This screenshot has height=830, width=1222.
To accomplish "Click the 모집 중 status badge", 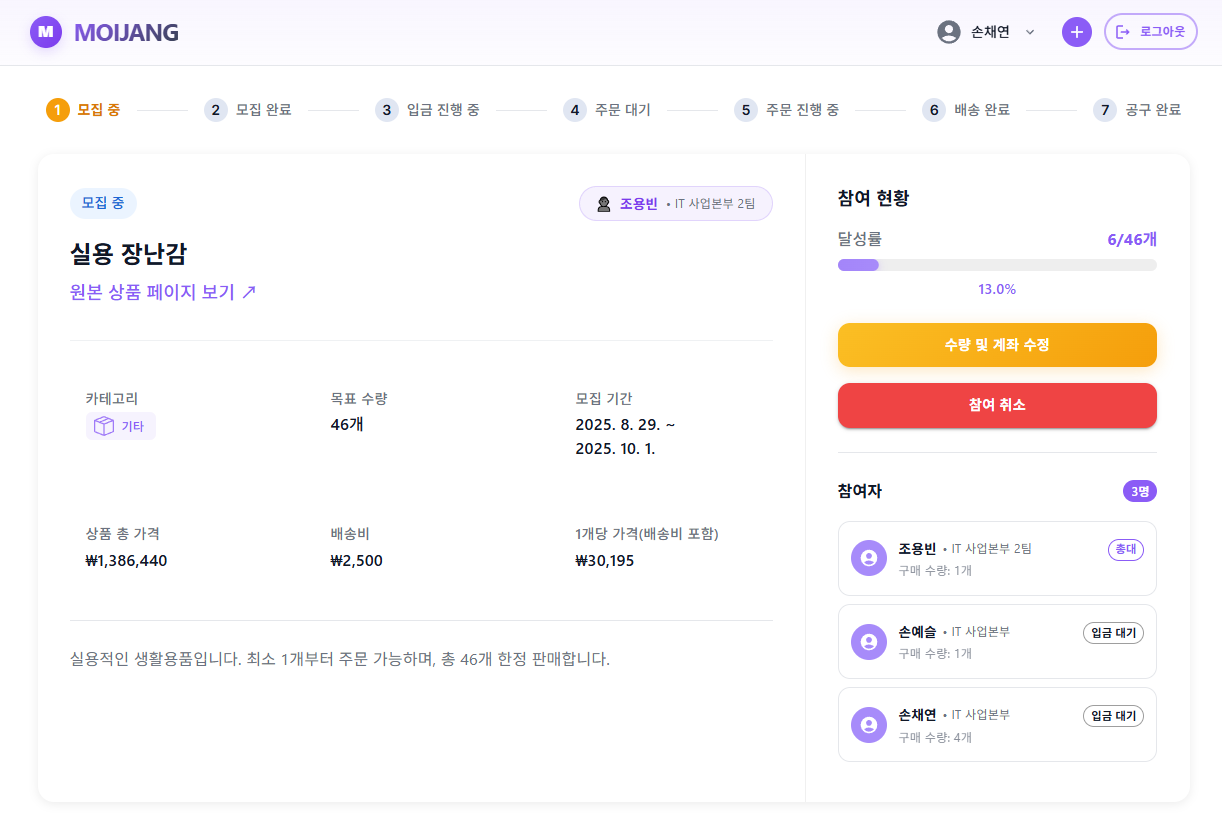I will [x=103, y=203].
